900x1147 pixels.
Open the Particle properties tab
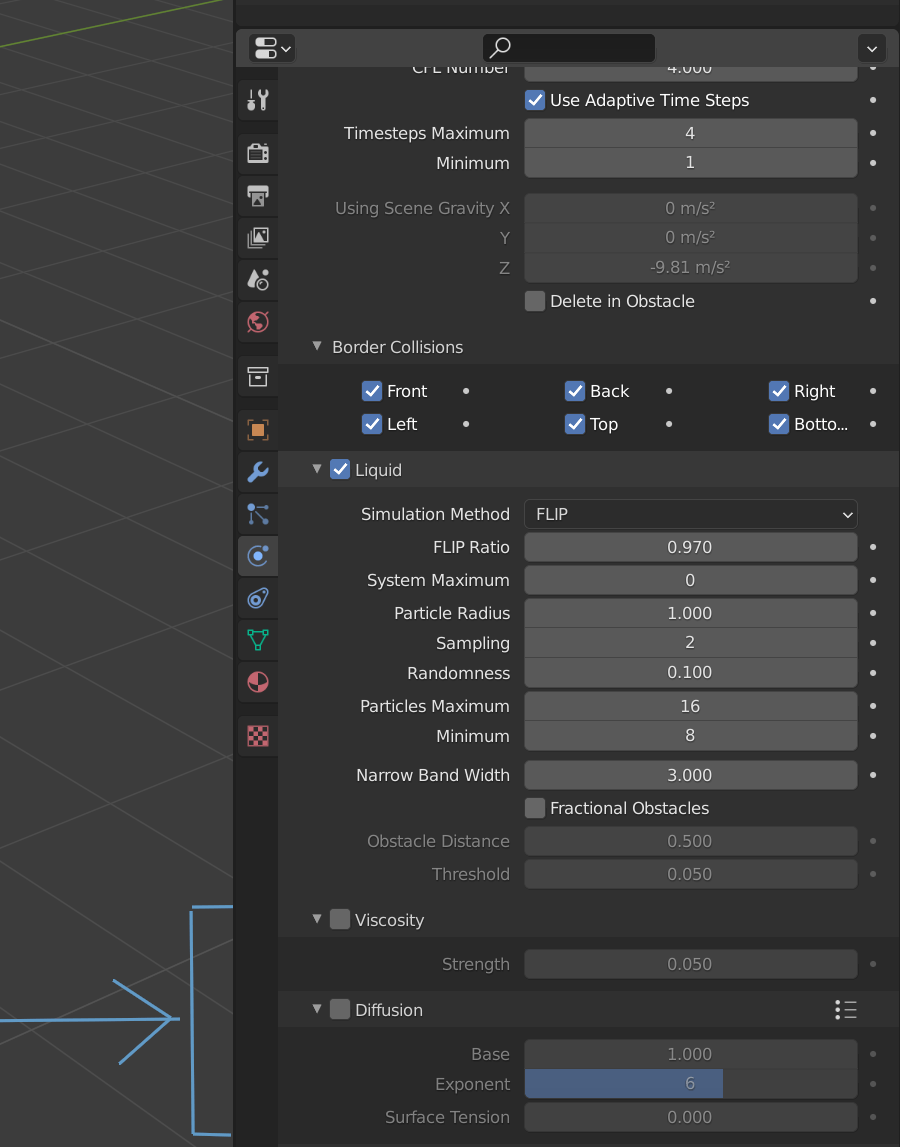pos(257,514)
